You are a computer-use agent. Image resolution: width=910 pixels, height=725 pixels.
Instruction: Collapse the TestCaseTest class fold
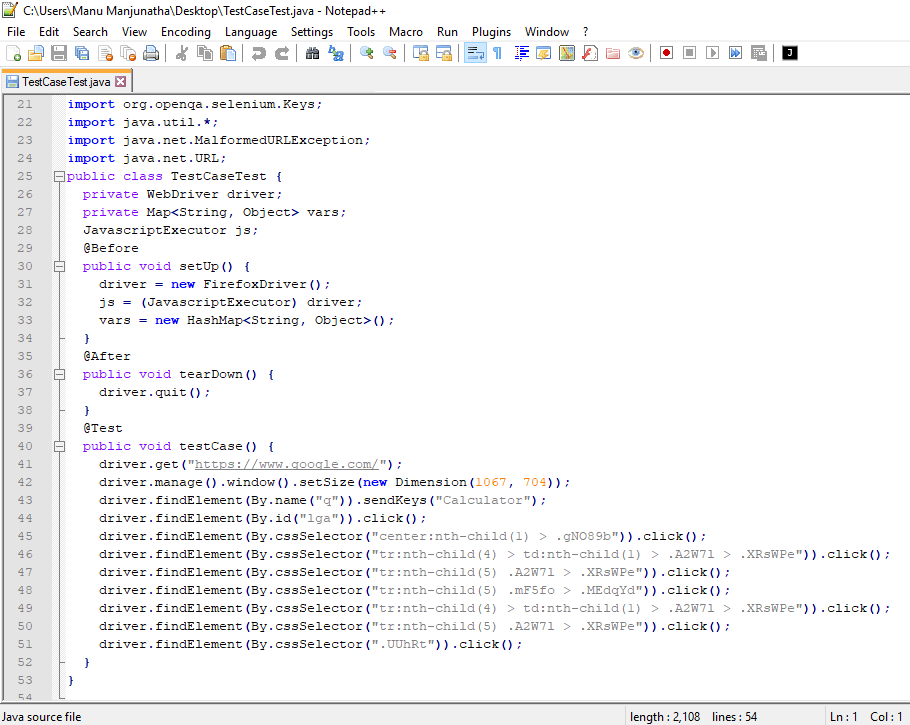59,175
